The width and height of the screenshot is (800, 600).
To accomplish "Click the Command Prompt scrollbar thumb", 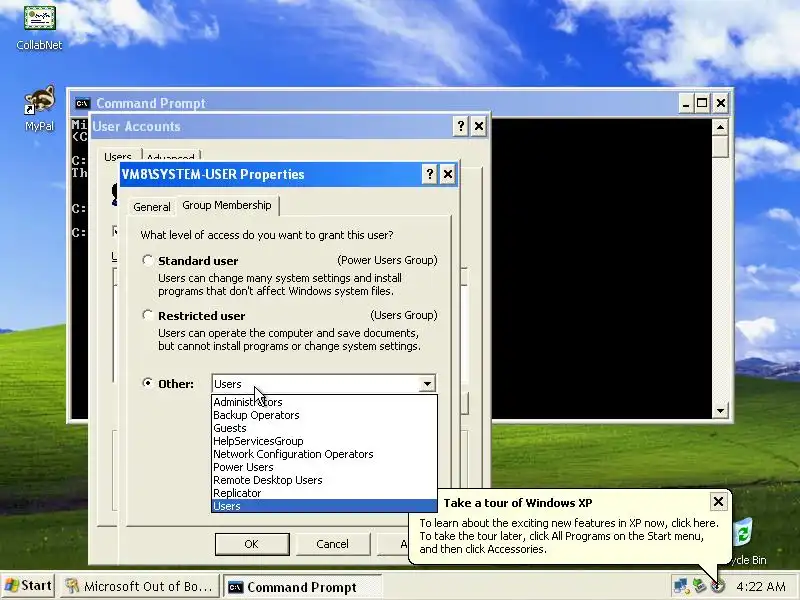I will [x=720, y=146].
